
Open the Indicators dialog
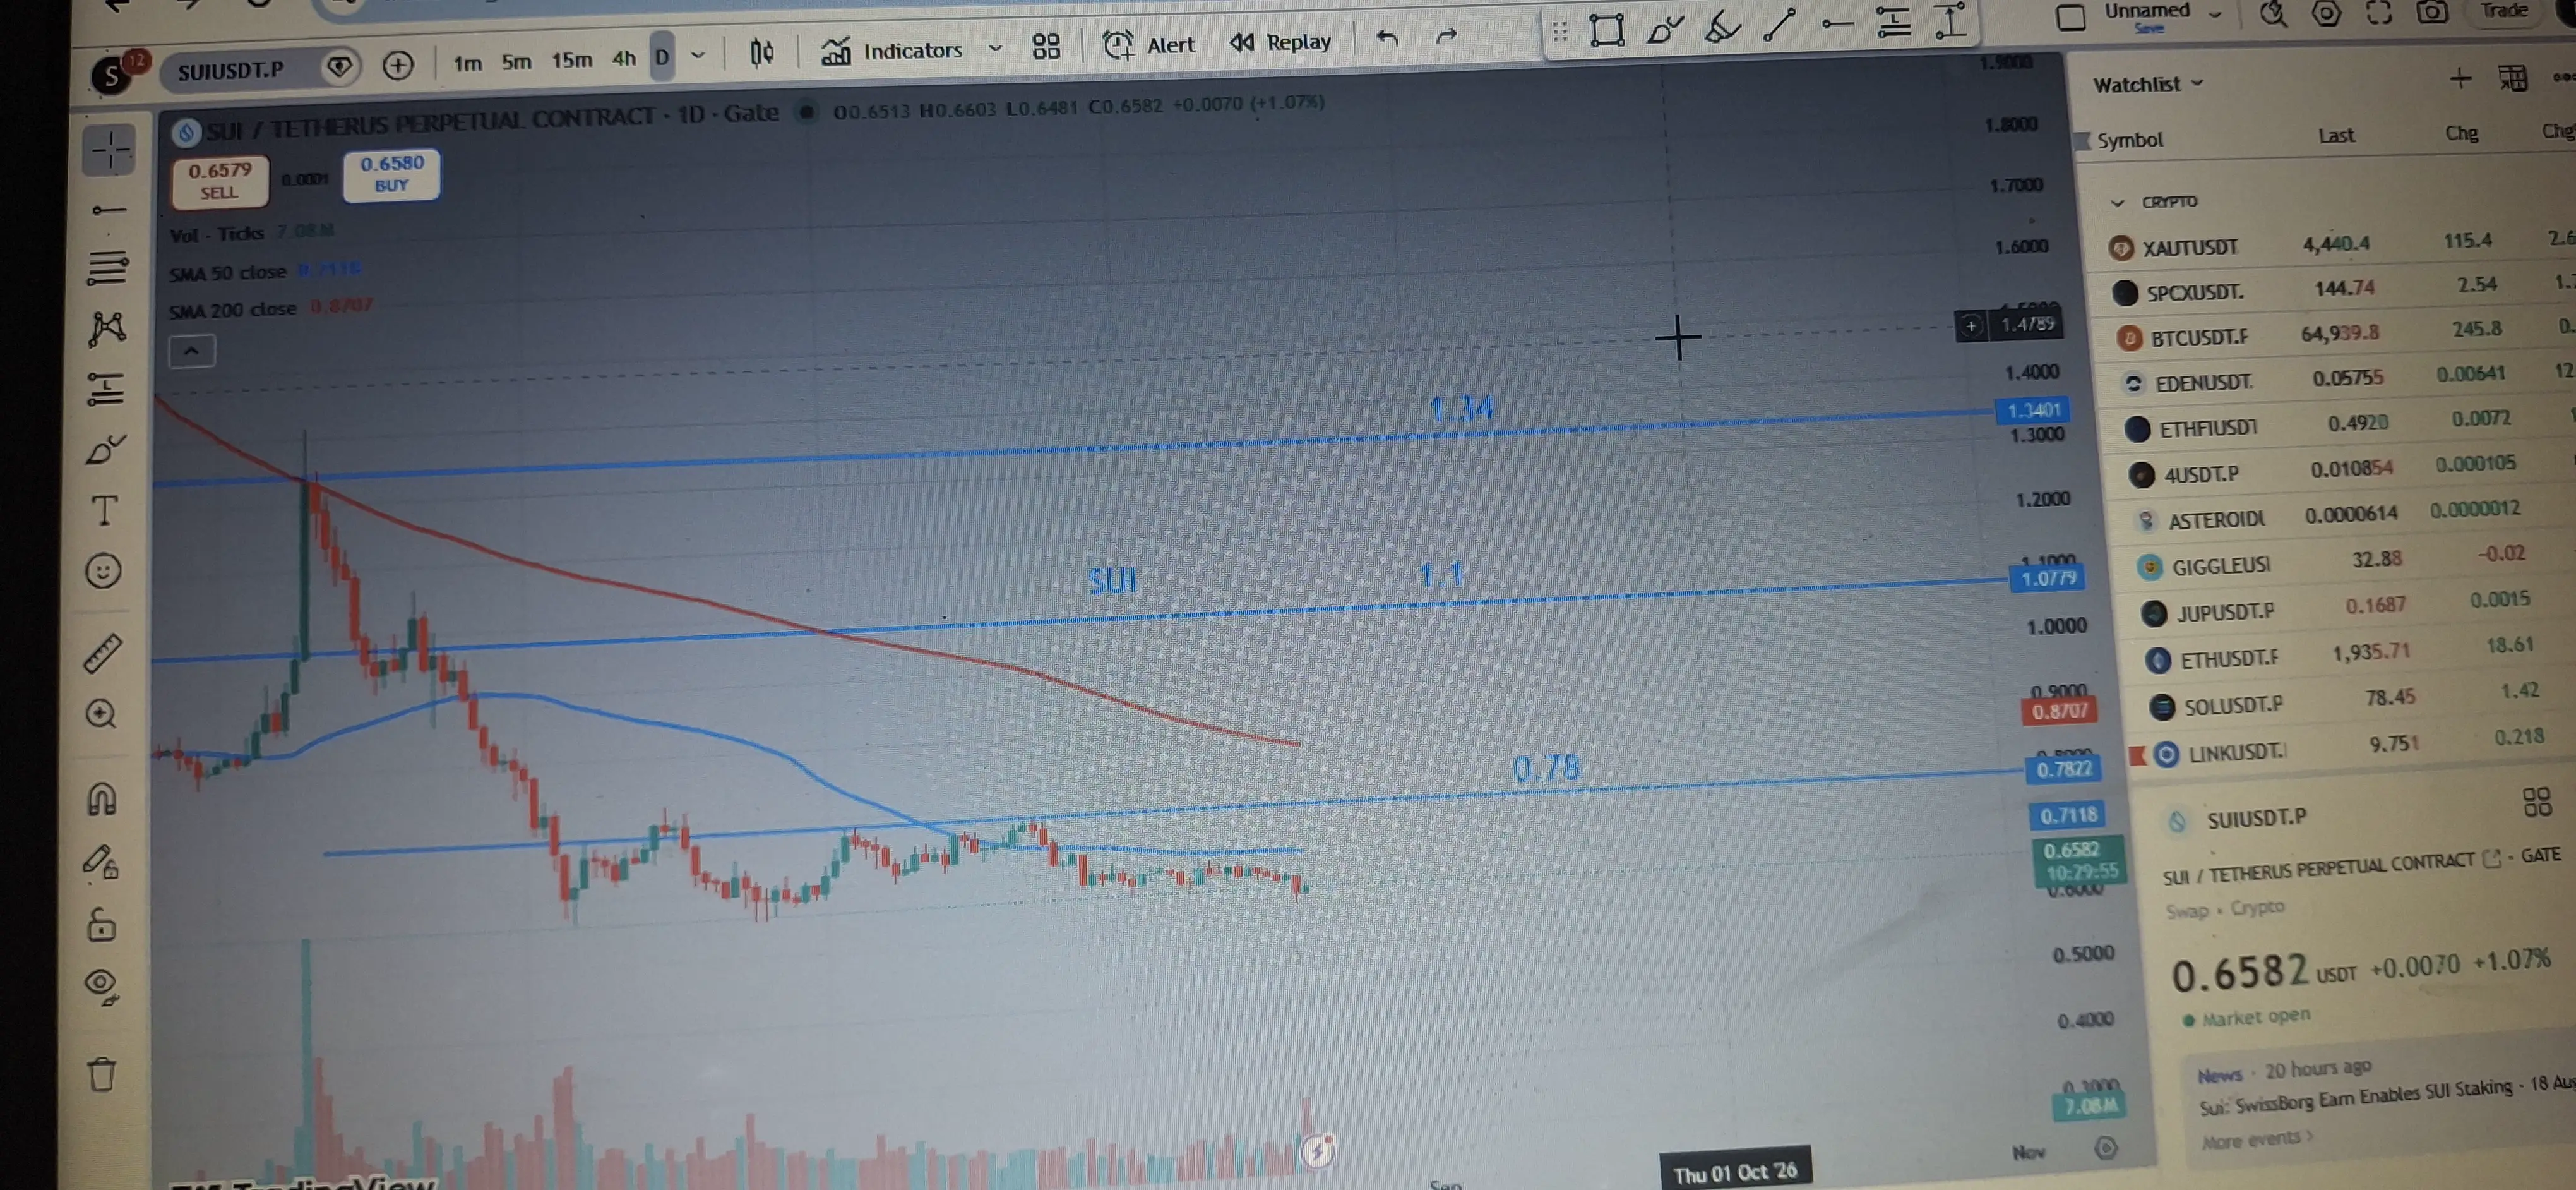892,50
